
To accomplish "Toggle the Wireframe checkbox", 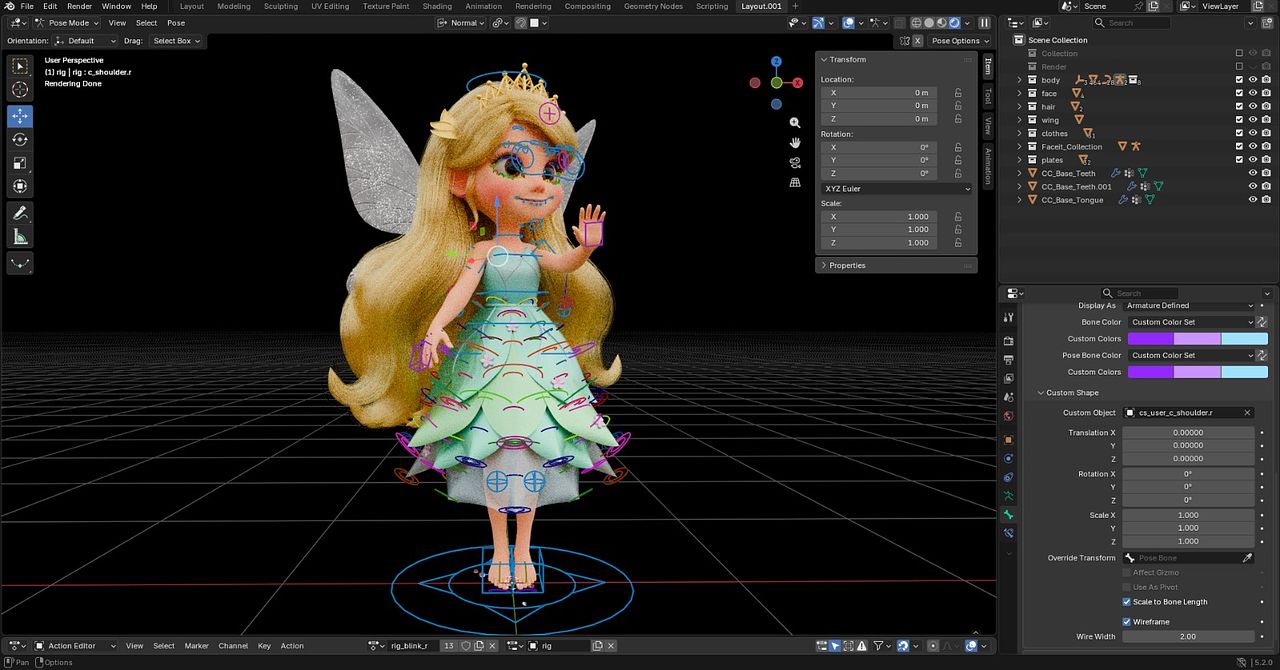I will [x=1127, y=622].
